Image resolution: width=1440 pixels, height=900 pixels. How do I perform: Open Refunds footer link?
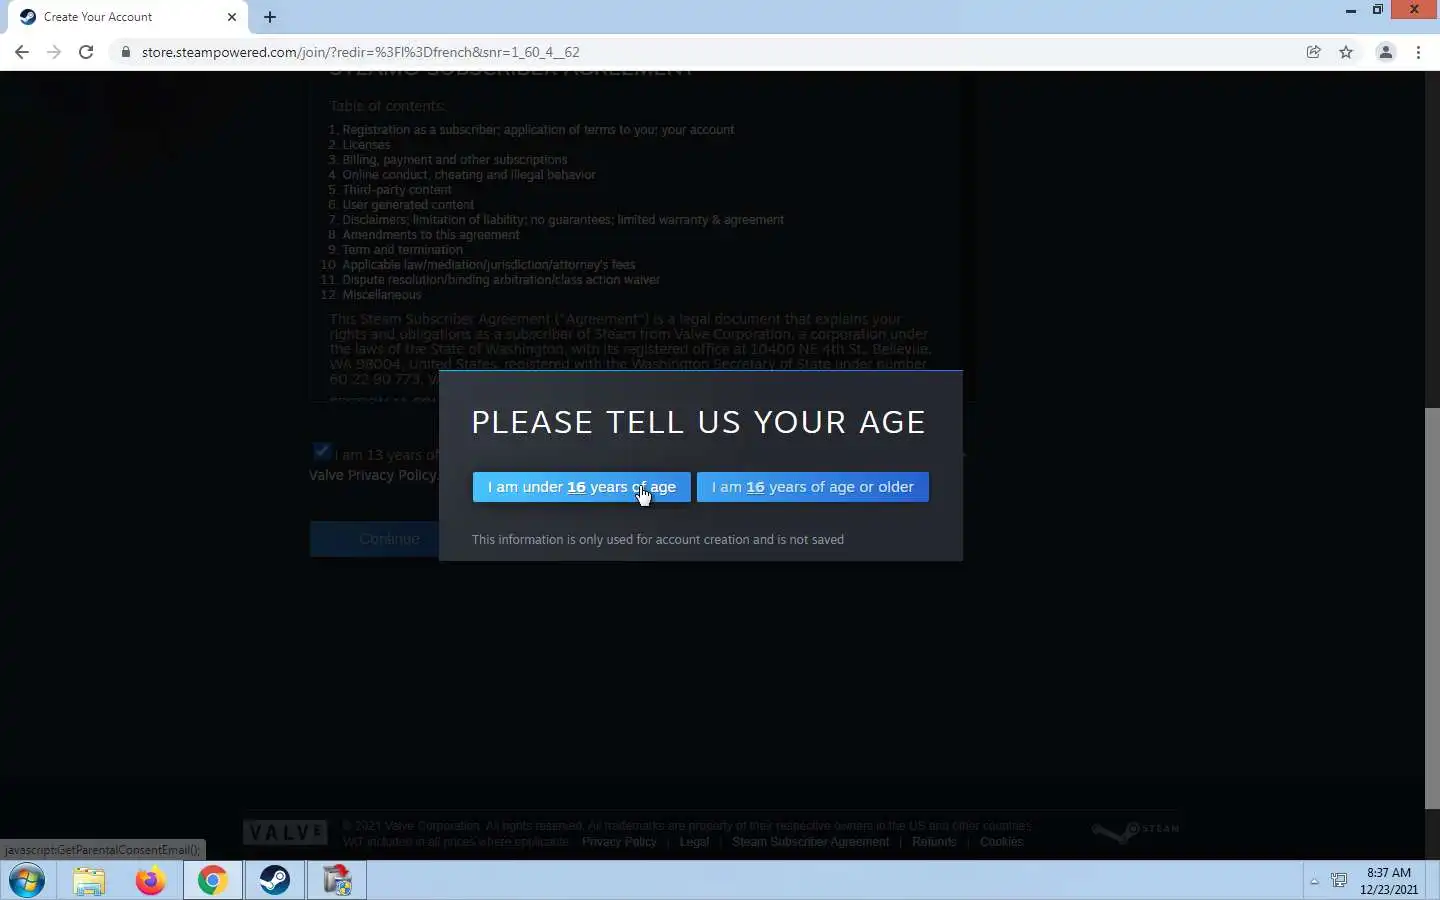pyautogui.click(x=934, y=842)
